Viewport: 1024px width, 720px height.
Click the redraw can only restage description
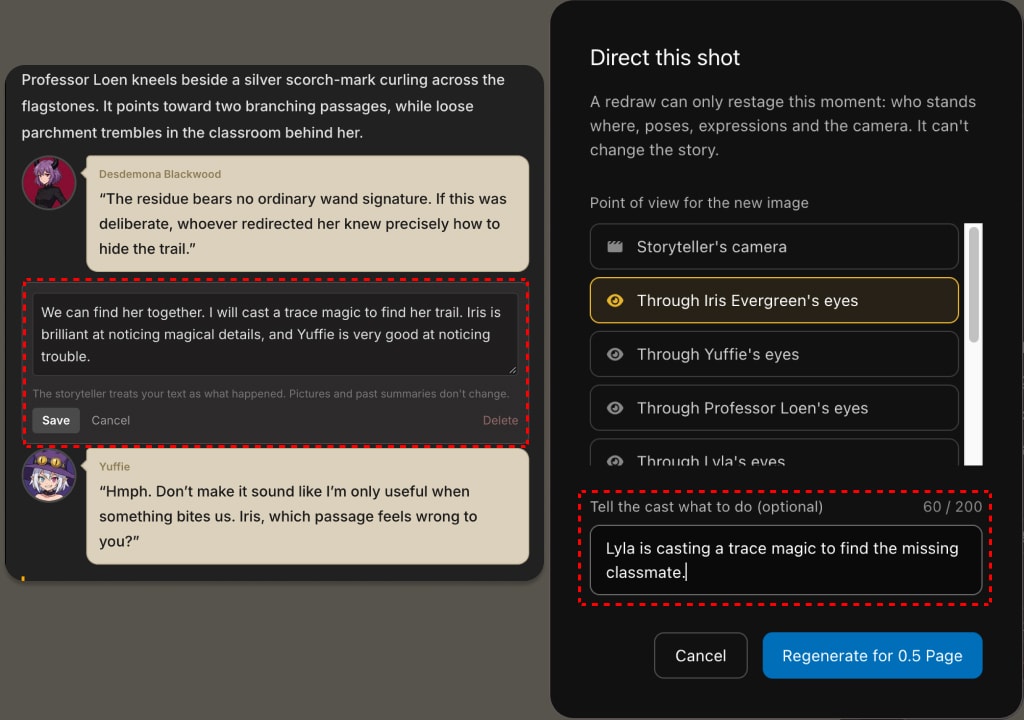(782, 125)
